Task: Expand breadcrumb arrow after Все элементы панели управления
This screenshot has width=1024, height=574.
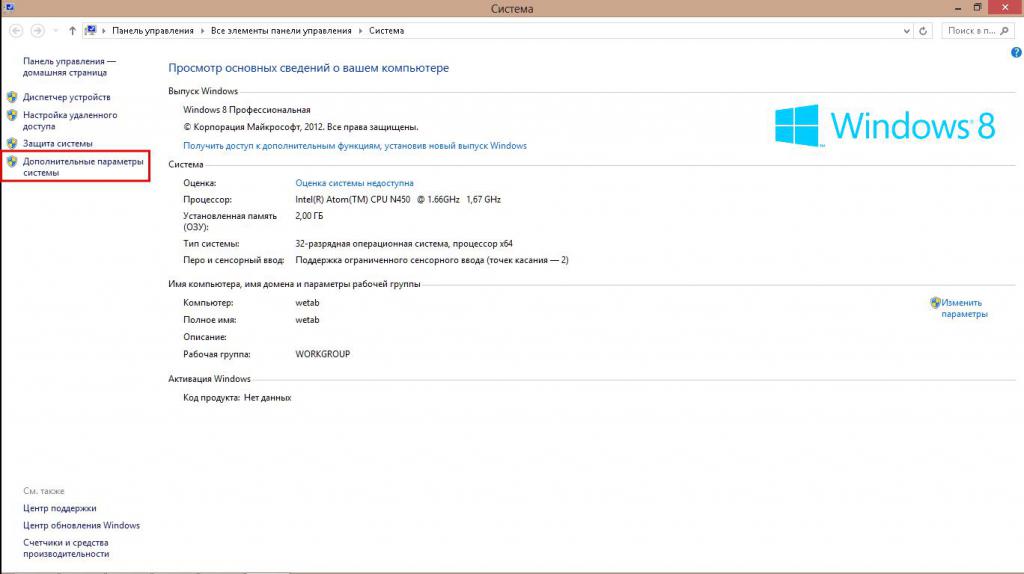Action: (x=360, y=31)
